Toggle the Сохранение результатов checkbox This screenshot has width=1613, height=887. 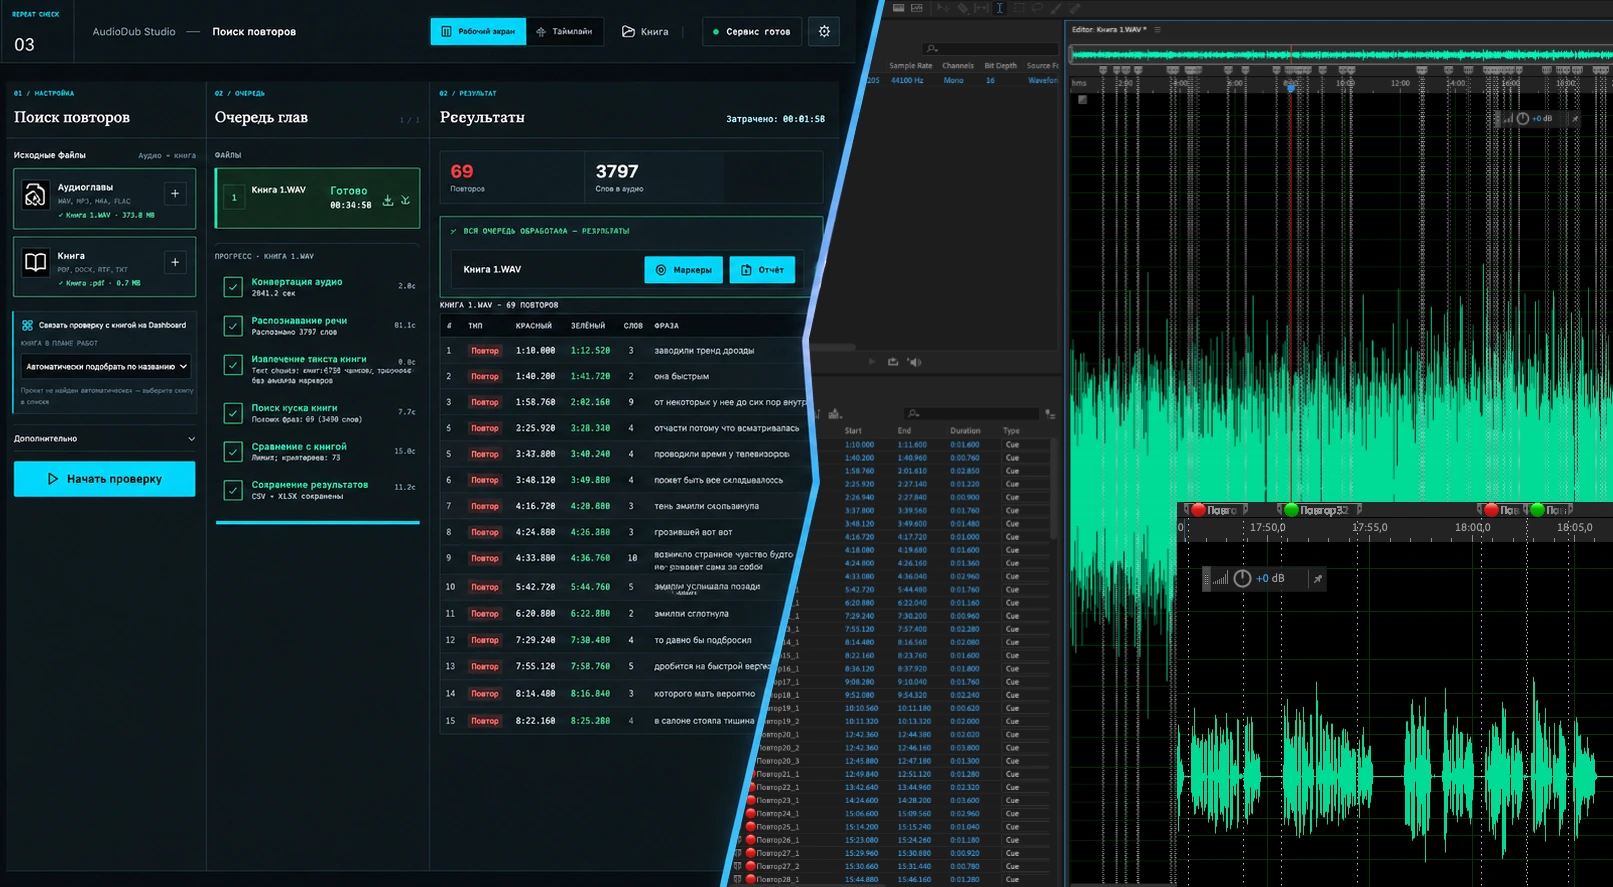tap(233, 490)
